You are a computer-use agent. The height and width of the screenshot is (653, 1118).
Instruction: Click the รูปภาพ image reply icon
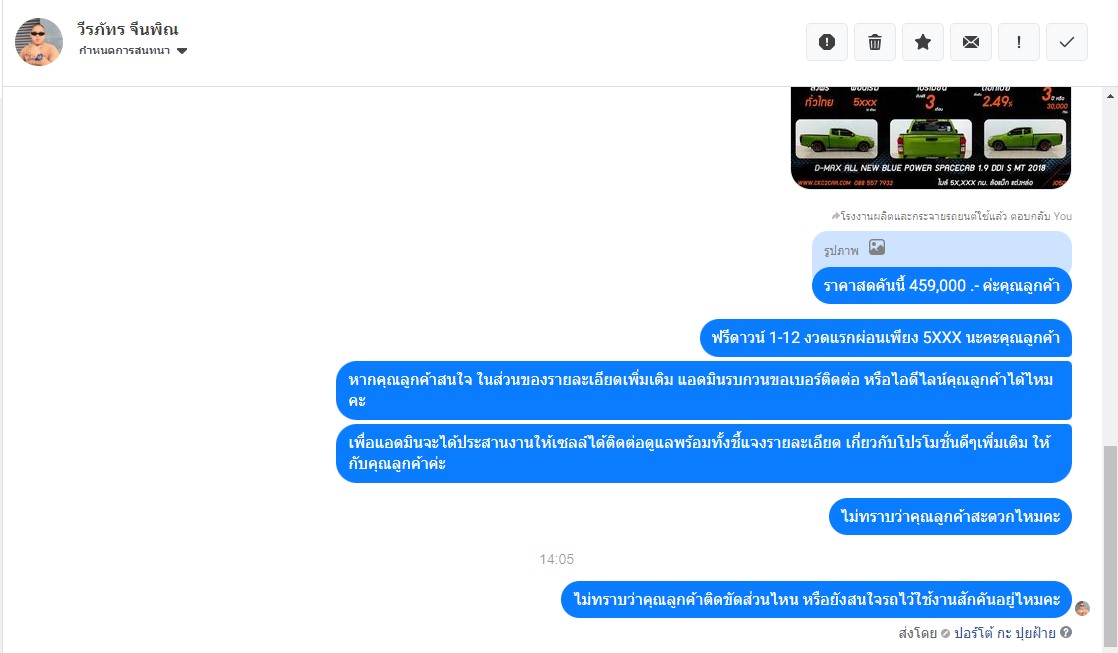pyautogui.click(x=876, y=247)
